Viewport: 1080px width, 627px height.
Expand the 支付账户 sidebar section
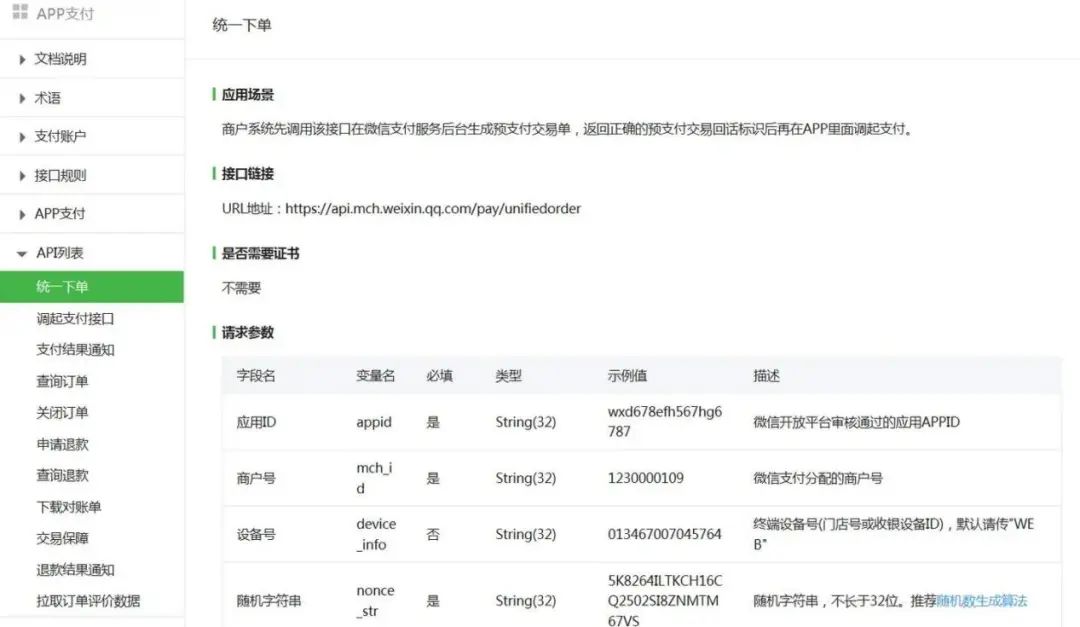click(x=23, y=136)
